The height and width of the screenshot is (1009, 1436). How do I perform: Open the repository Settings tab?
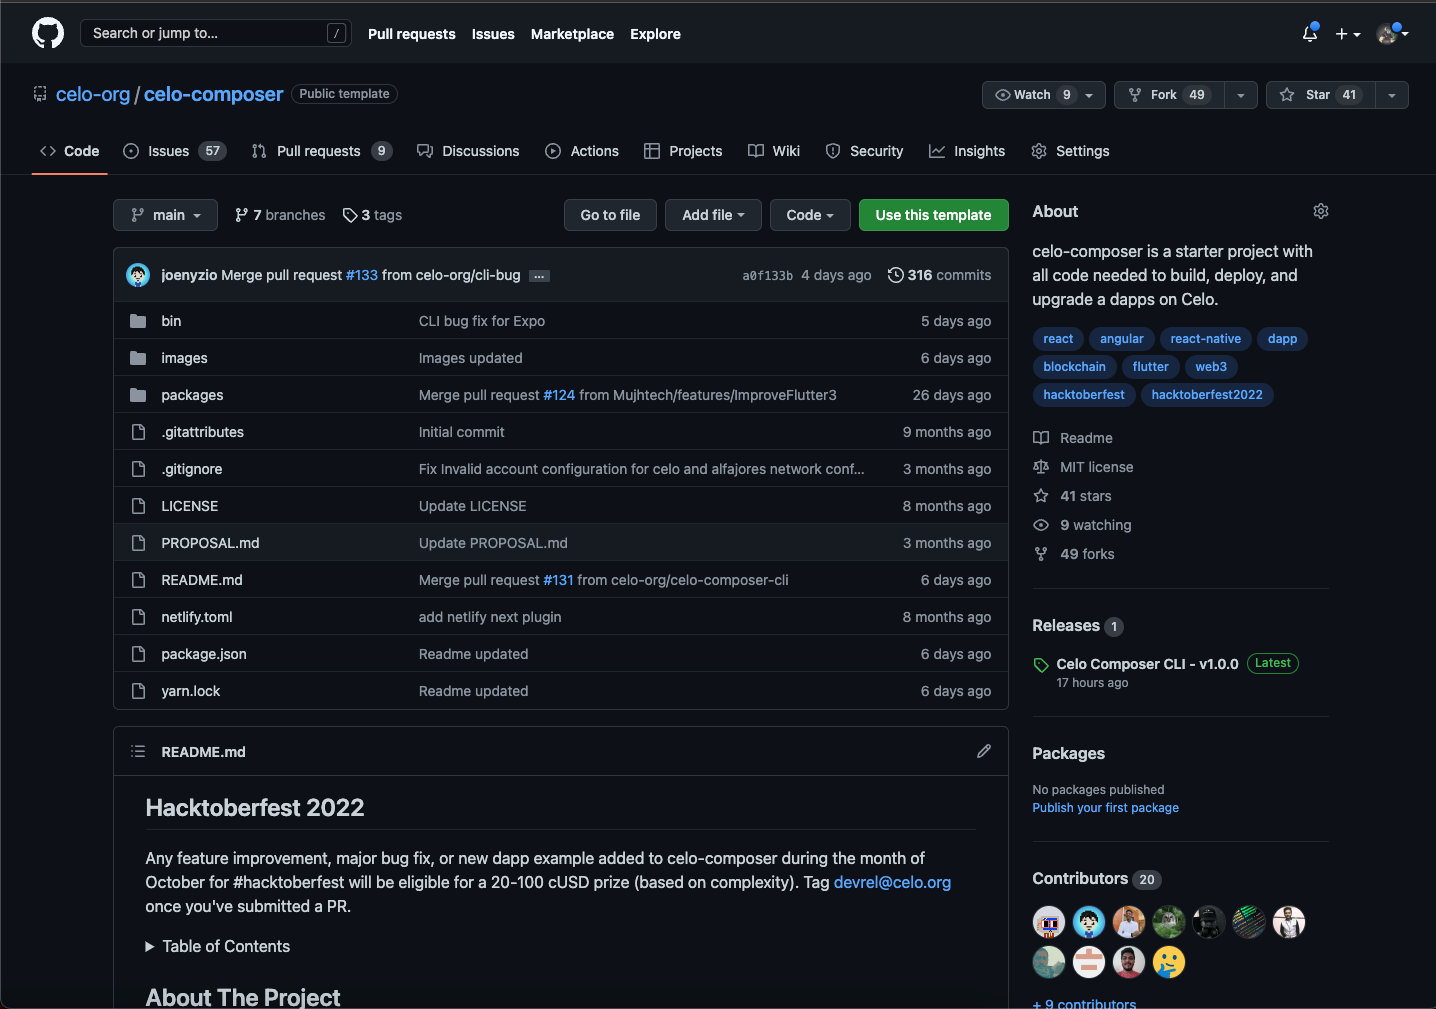pos(1070,151)
